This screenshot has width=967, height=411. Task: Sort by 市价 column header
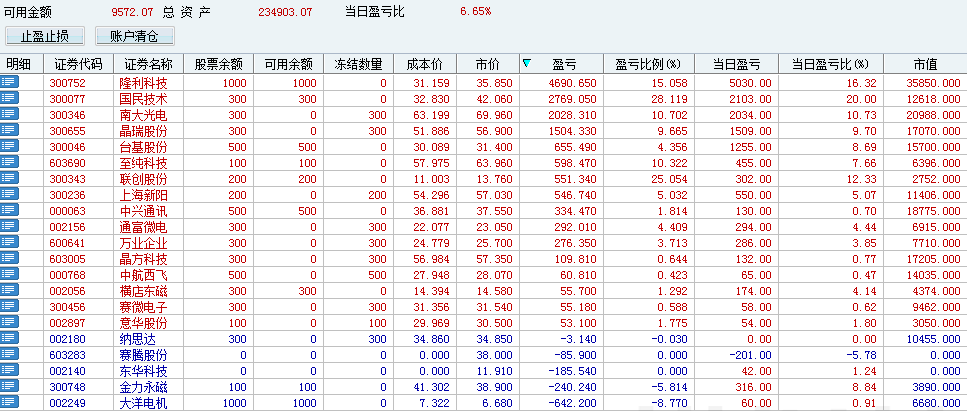pos(487,64)
